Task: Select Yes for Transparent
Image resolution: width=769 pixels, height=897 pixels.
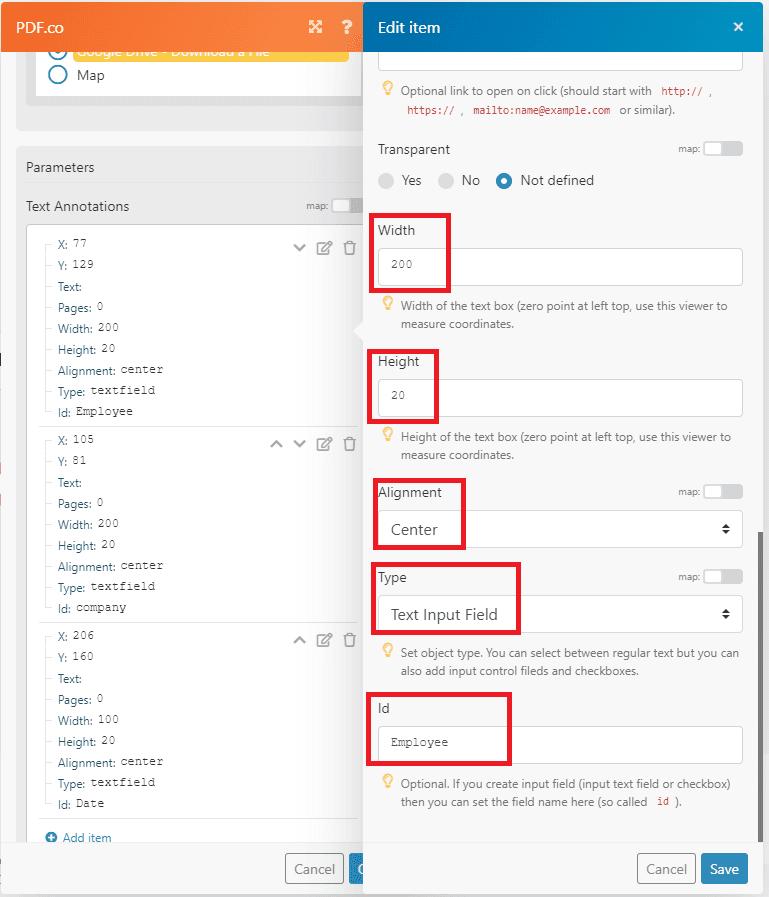Action: [x=387, y=181]
